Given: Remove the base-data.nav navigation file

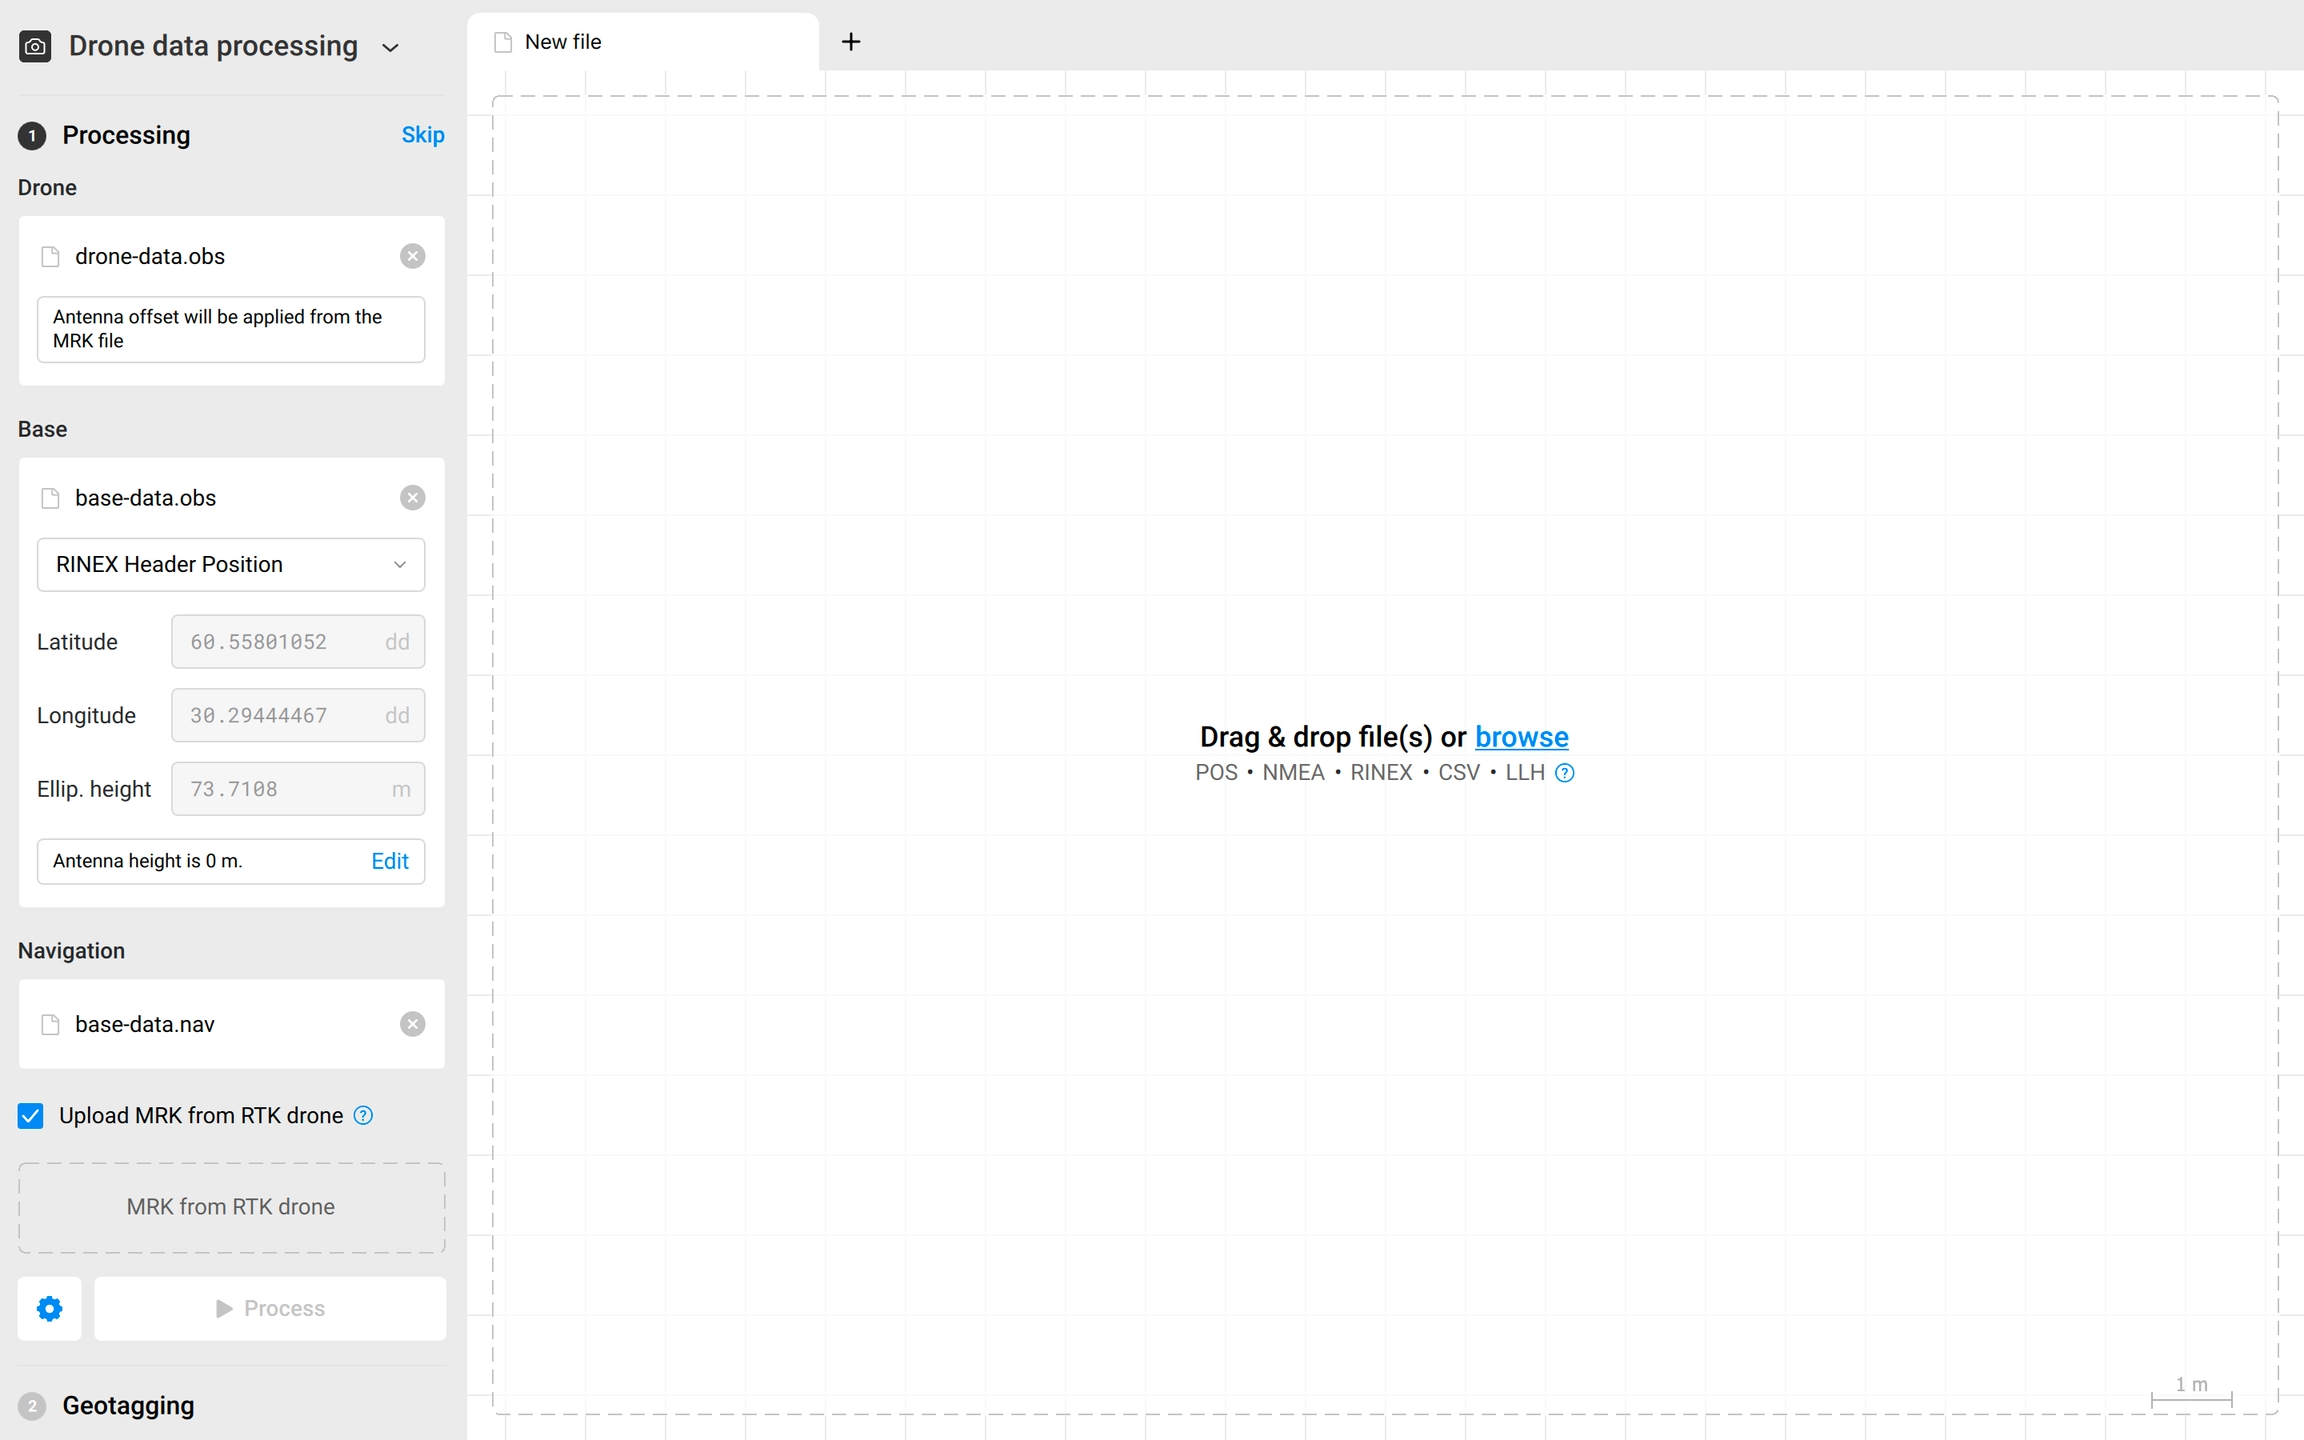Looking at the screenshot, I should [x=412, y=1024].
